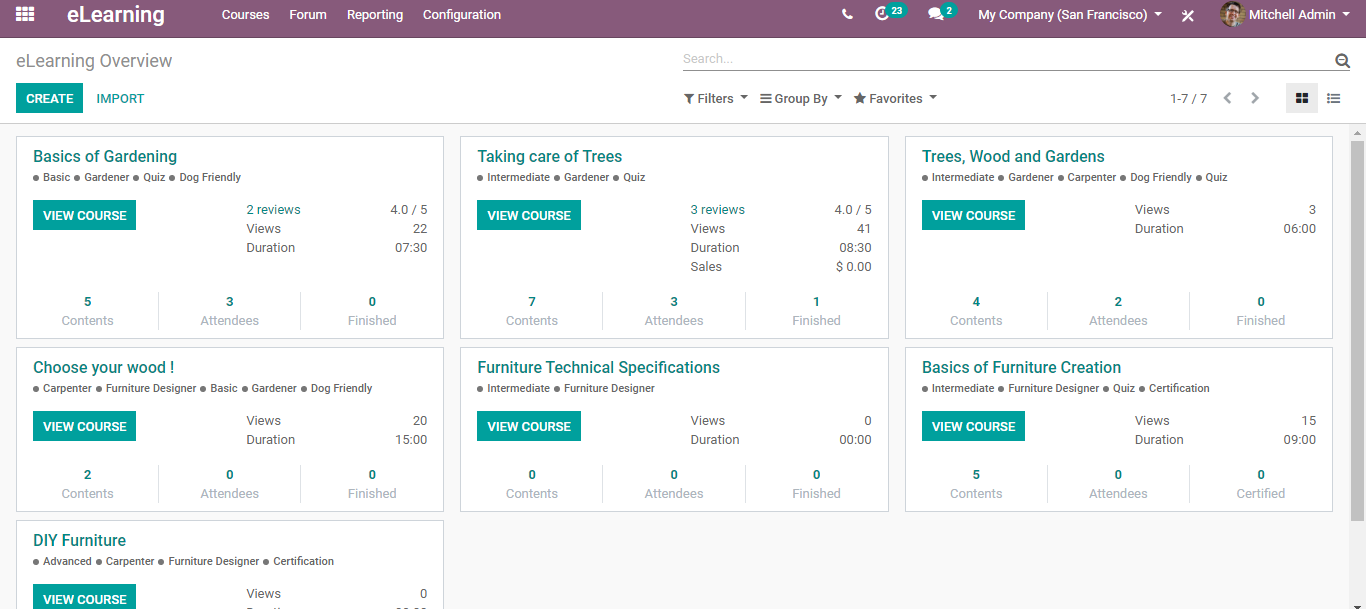Click the Basics of Gardening title
The image size is (1366, 609).
pos(105,156)
